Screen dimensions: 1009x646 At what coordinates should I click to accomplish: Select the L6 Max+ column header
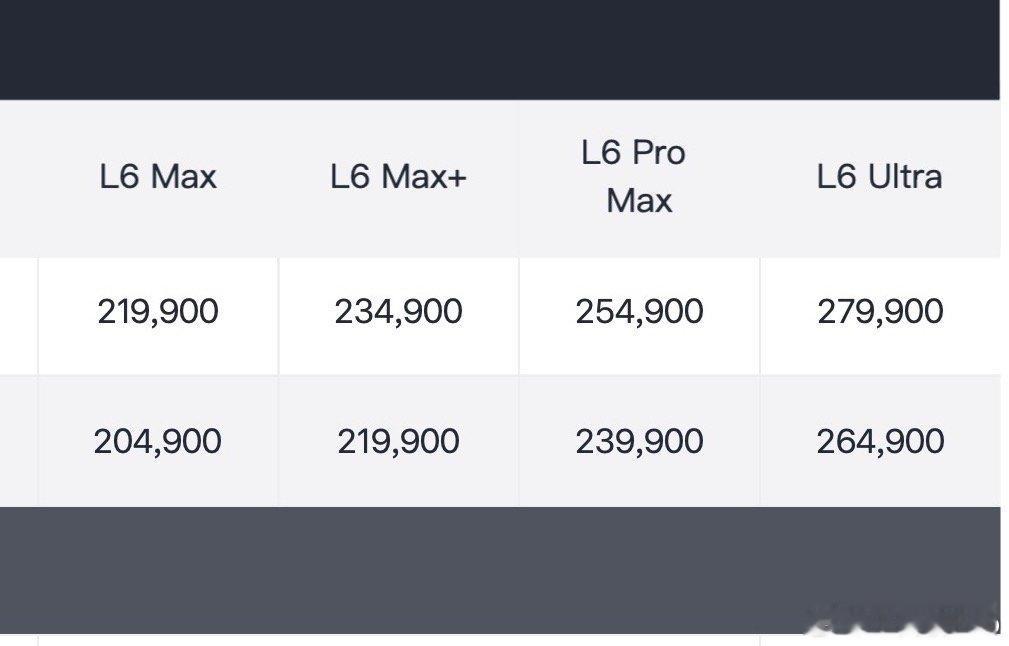(398, 176)
